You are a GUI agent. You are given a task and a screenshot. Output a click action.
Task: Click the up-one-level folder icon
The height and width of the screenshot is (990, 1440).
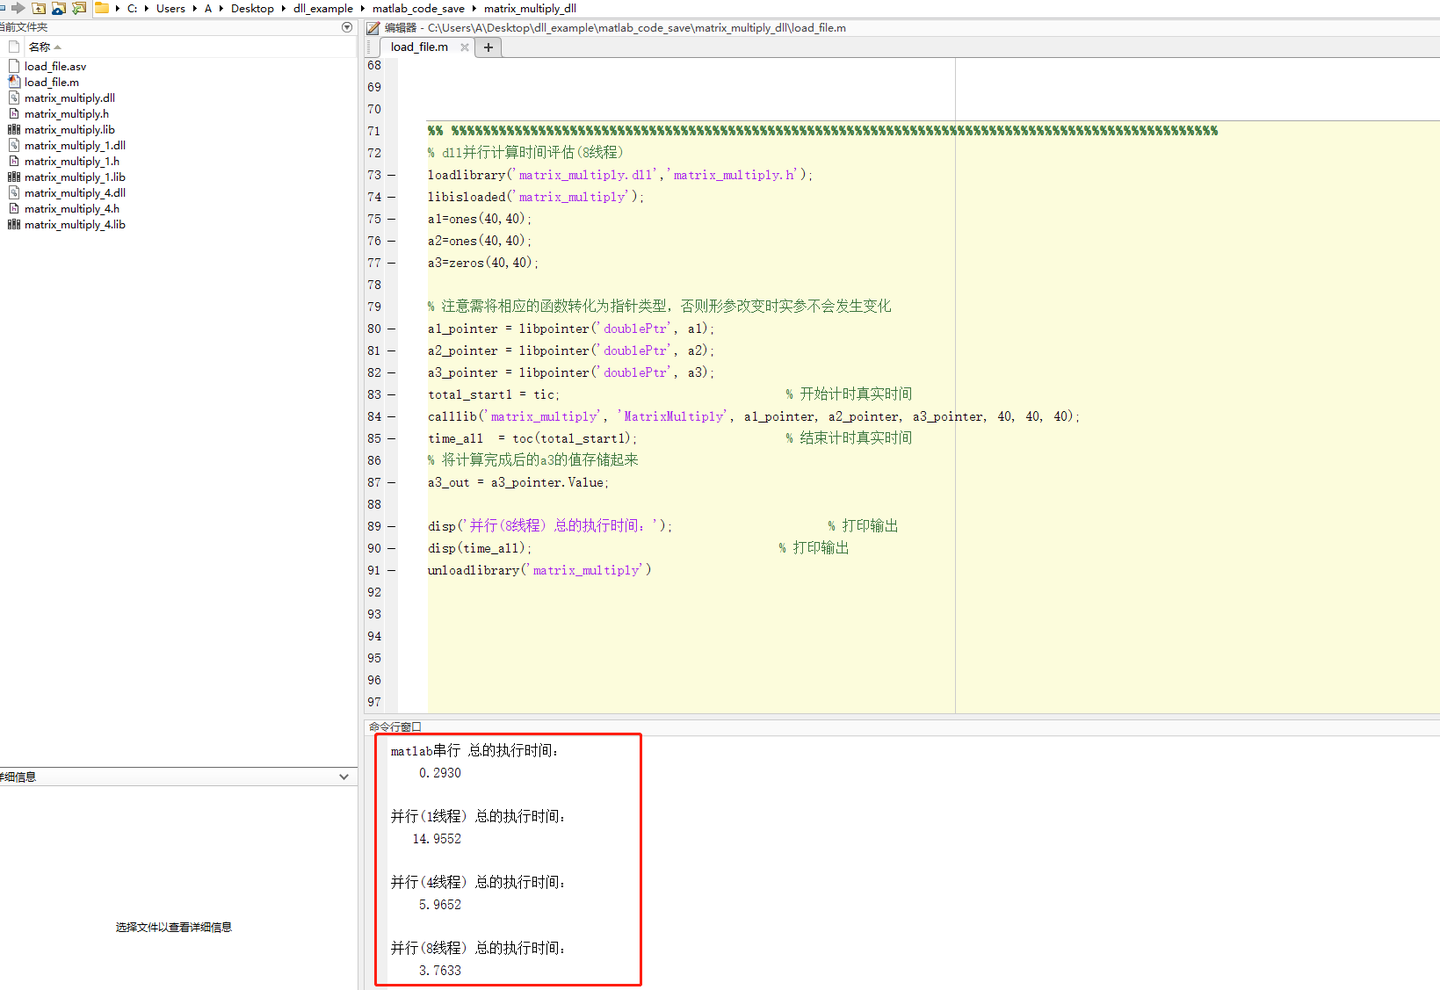(39, 8)
